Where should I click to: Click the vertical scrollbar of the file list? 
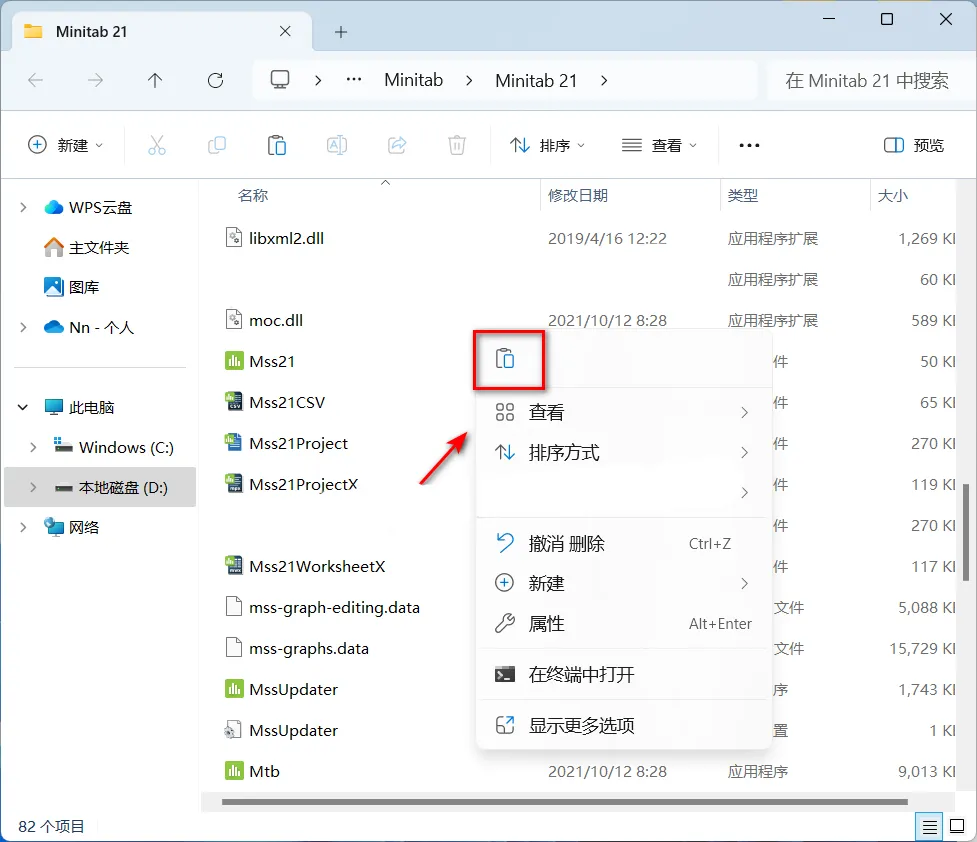pyautogui.click(x=966, y=532)
